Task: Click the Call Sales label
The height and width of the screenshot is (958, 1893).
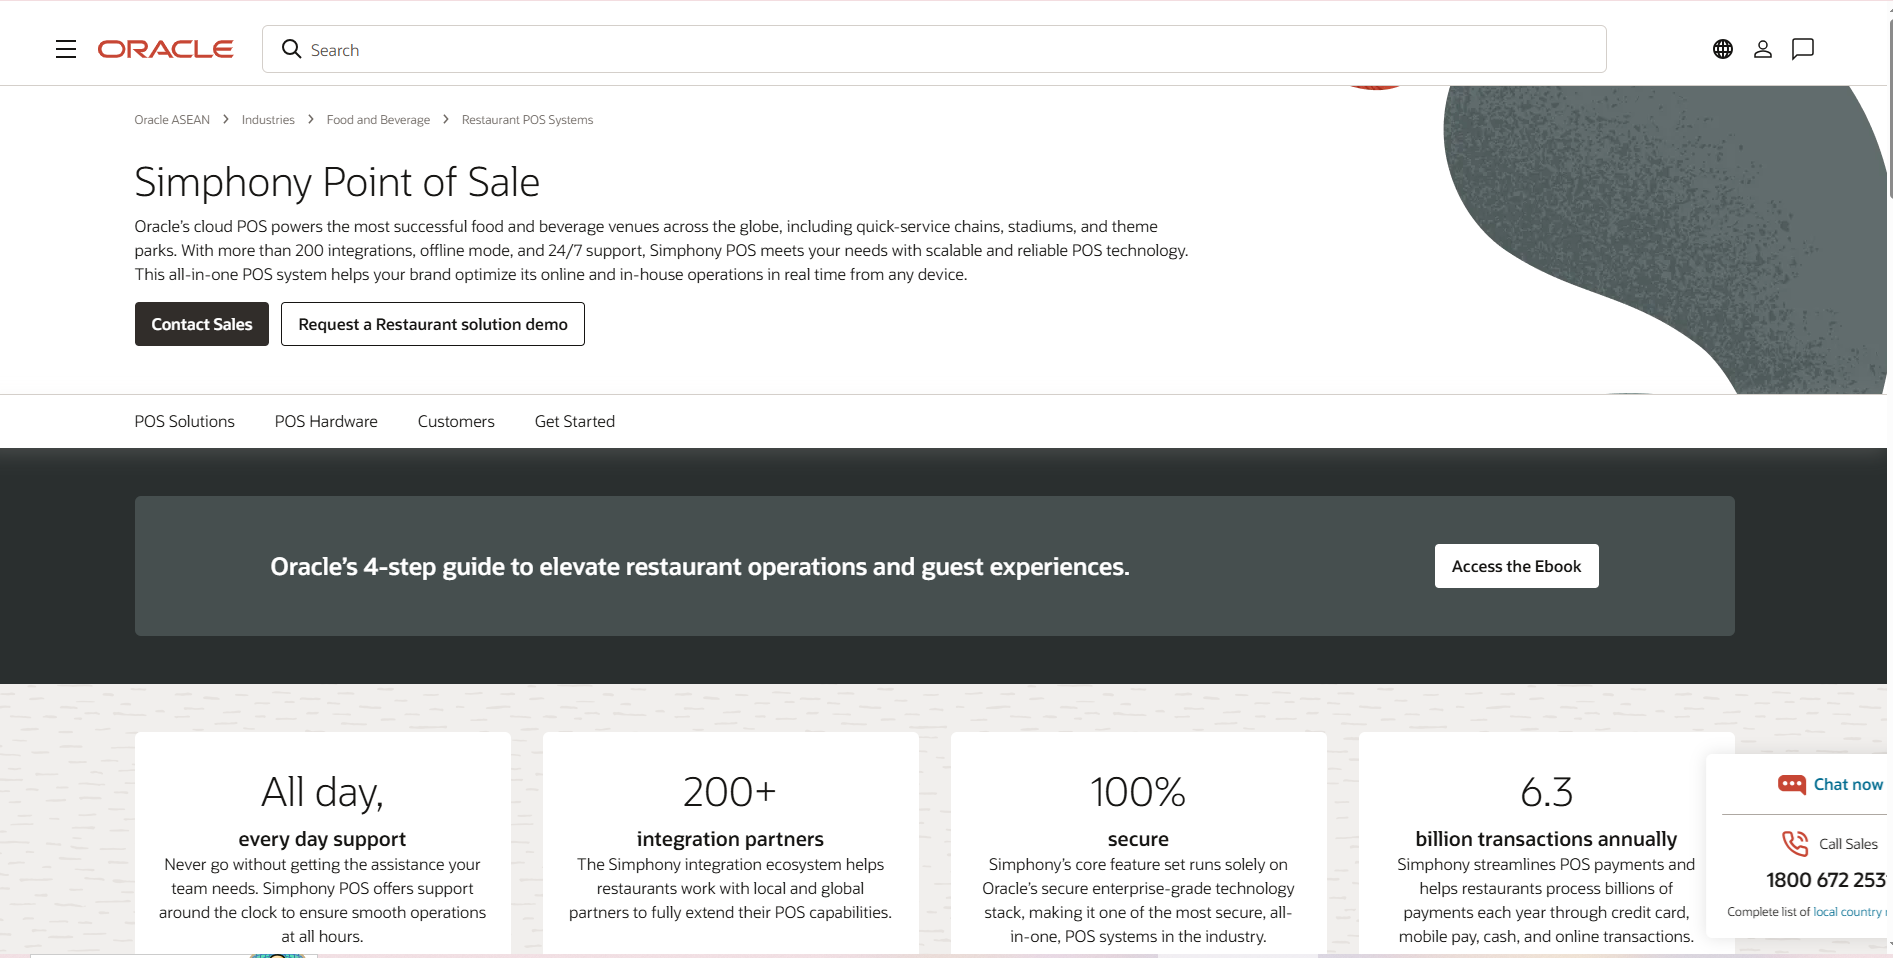Action: pos(1848,844)
